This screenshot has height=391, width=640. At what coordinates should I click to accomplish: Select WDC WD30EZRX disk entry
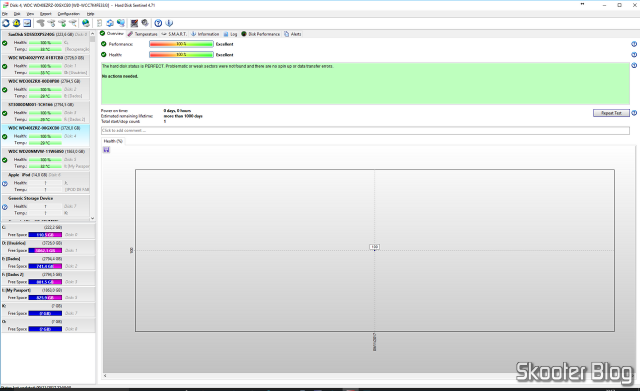[45, 89]
